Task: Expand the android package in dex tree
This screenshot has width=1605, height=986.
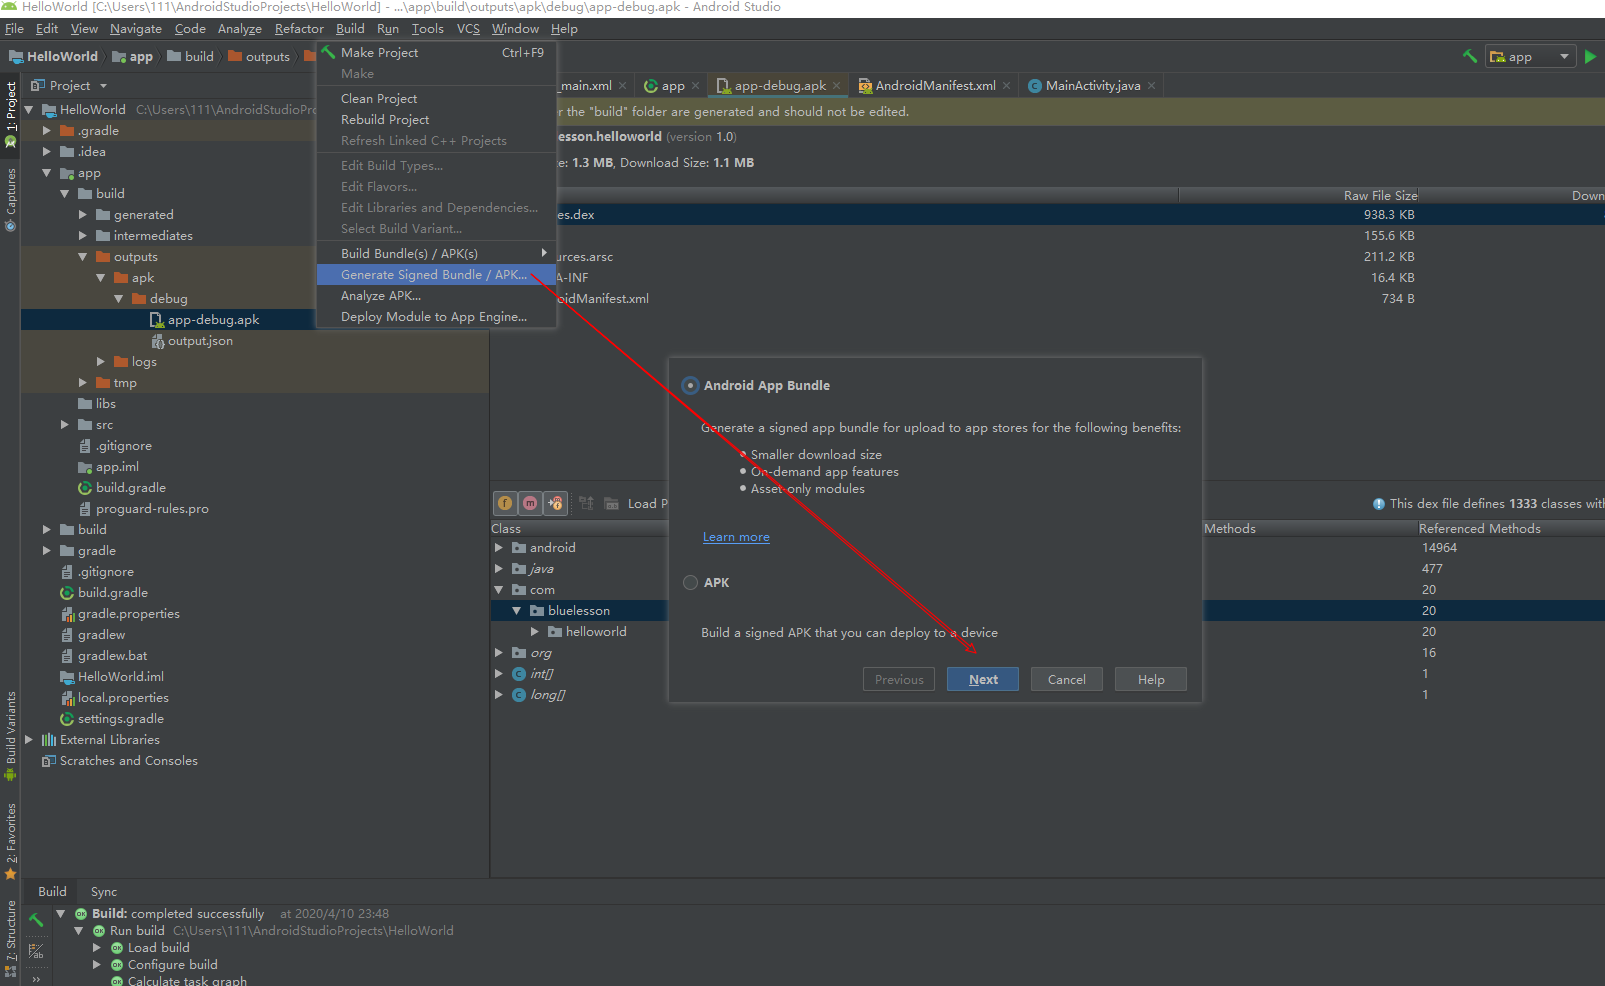Action: [499, 548]
